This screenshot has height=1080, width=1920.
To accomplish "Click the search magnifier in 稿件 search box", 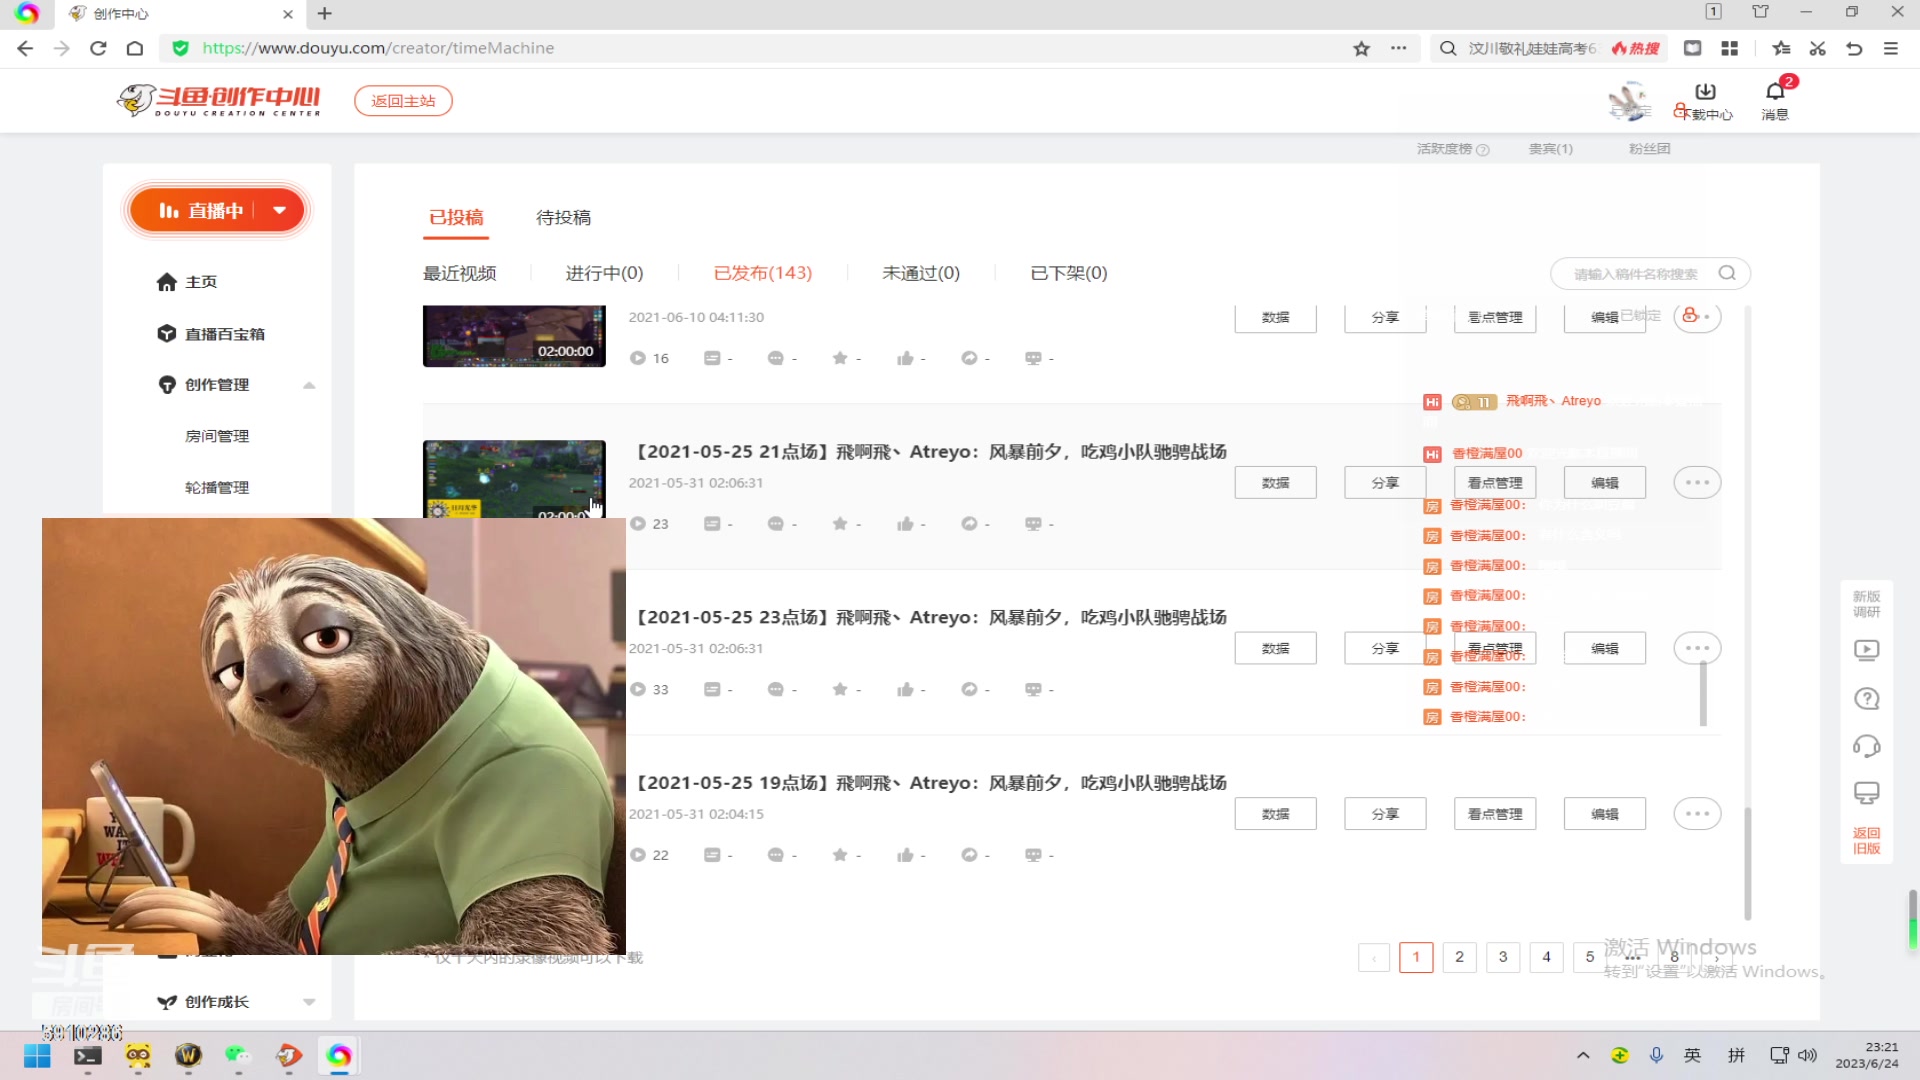I will click(x=1727, y=273).
